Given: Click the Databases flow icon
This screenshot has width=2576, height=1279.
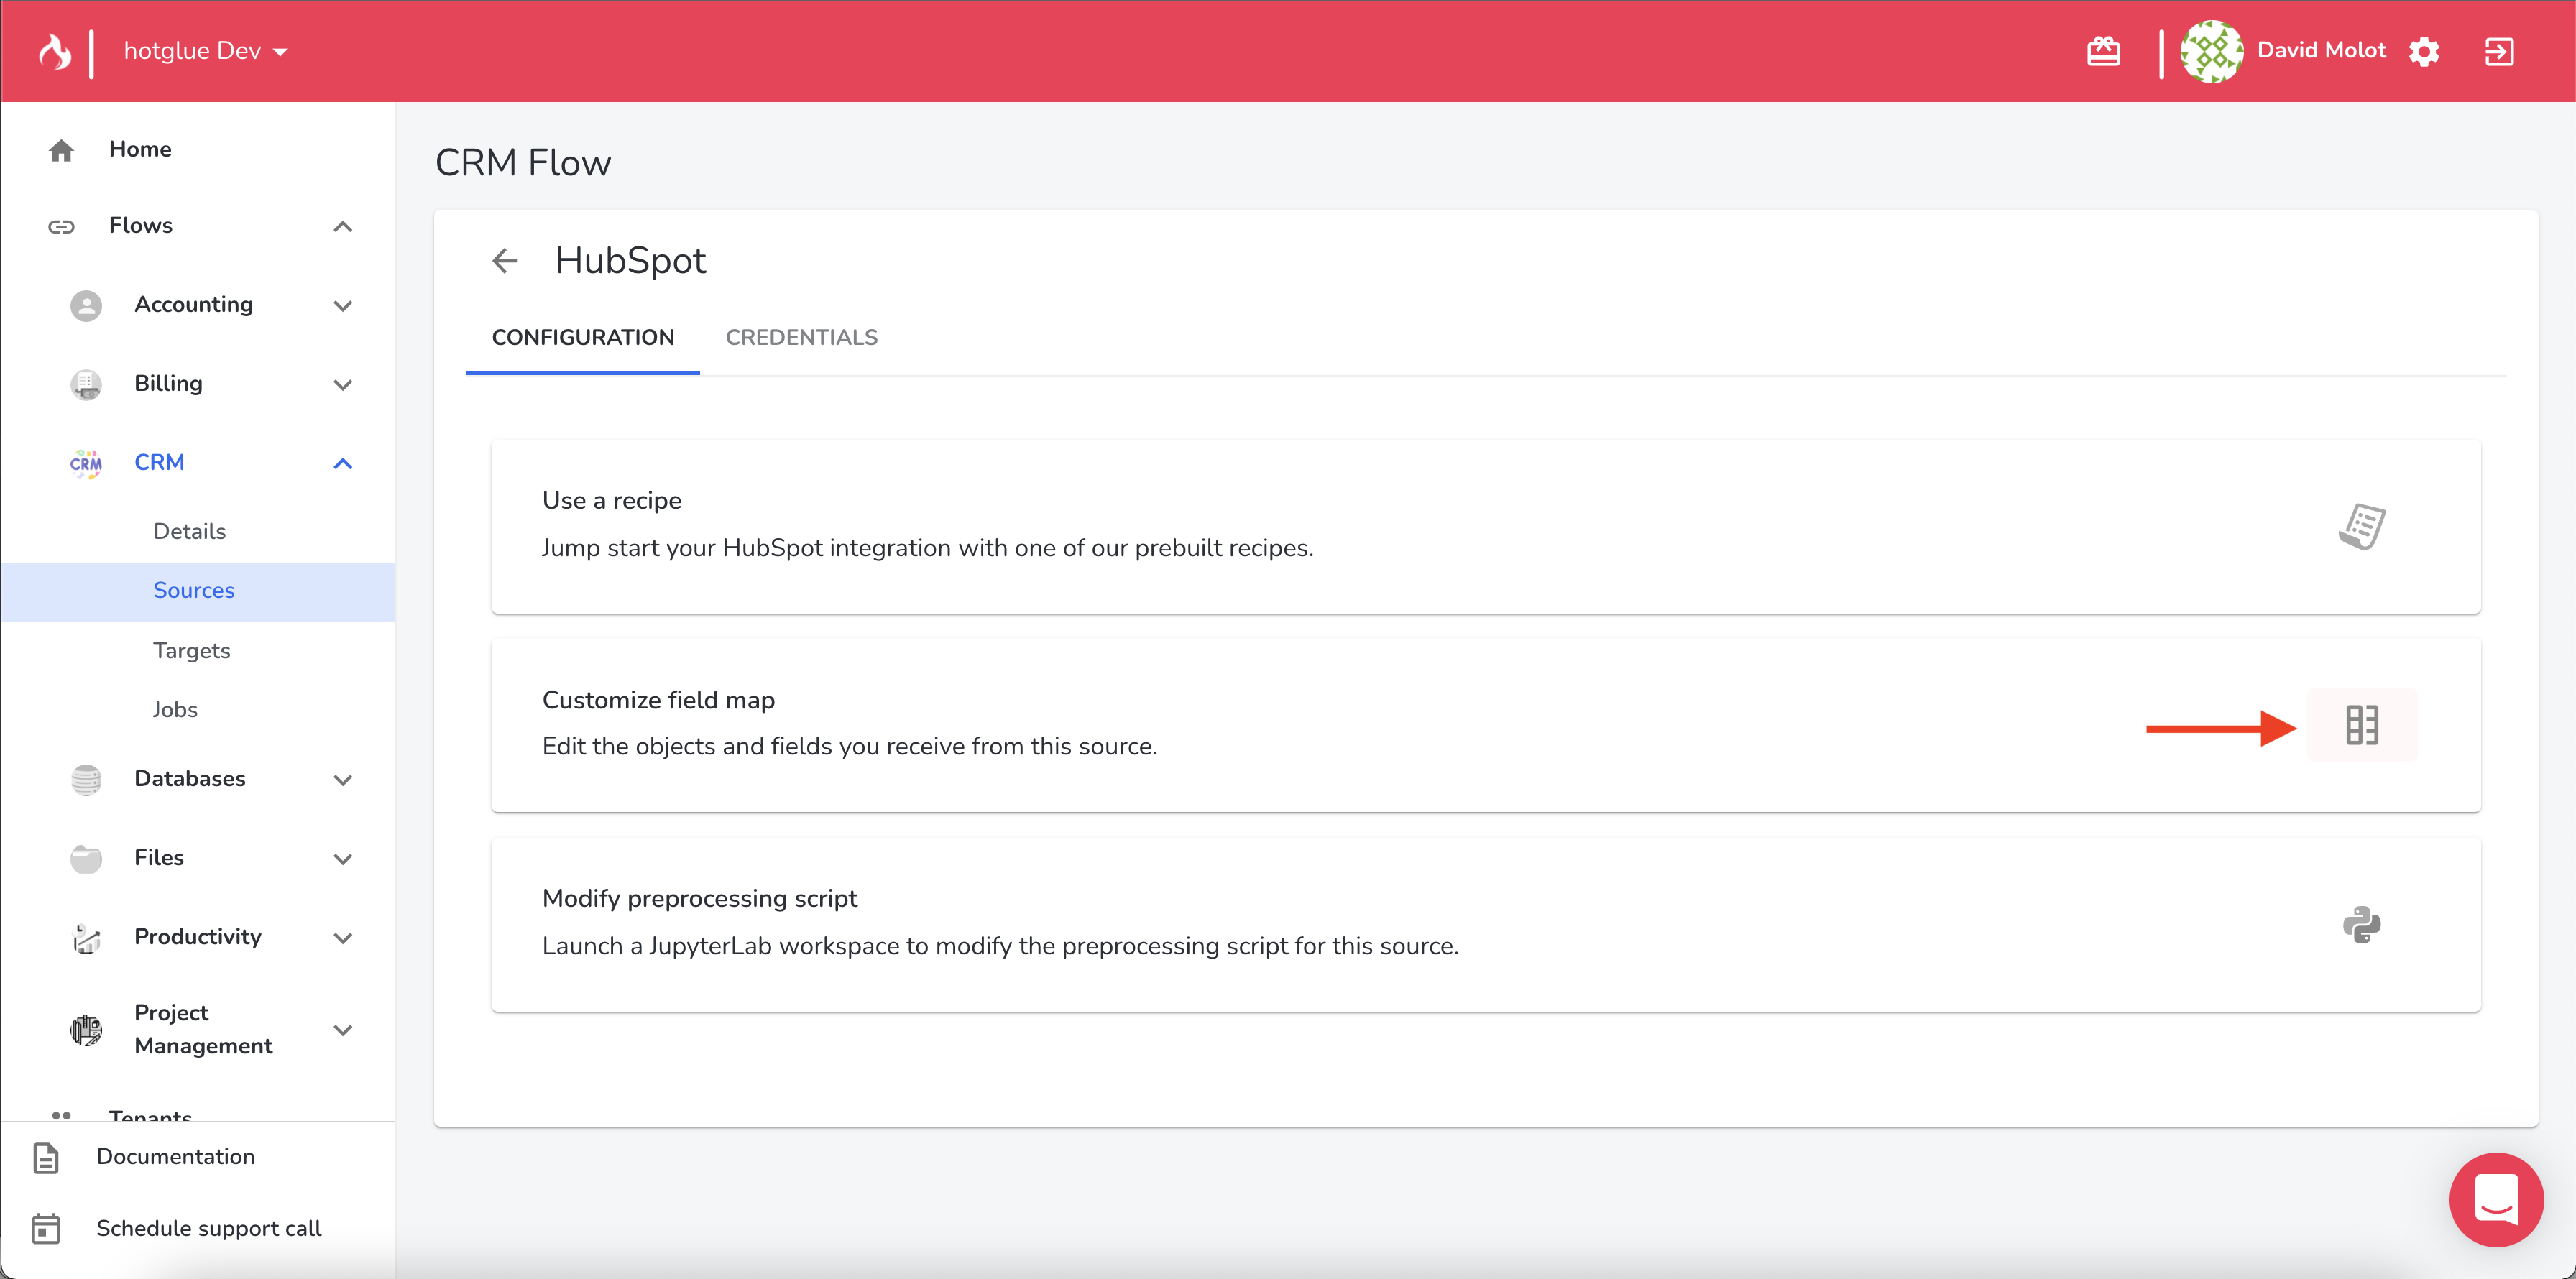Looking at the screenshot, I should click(x=86, y=779).
